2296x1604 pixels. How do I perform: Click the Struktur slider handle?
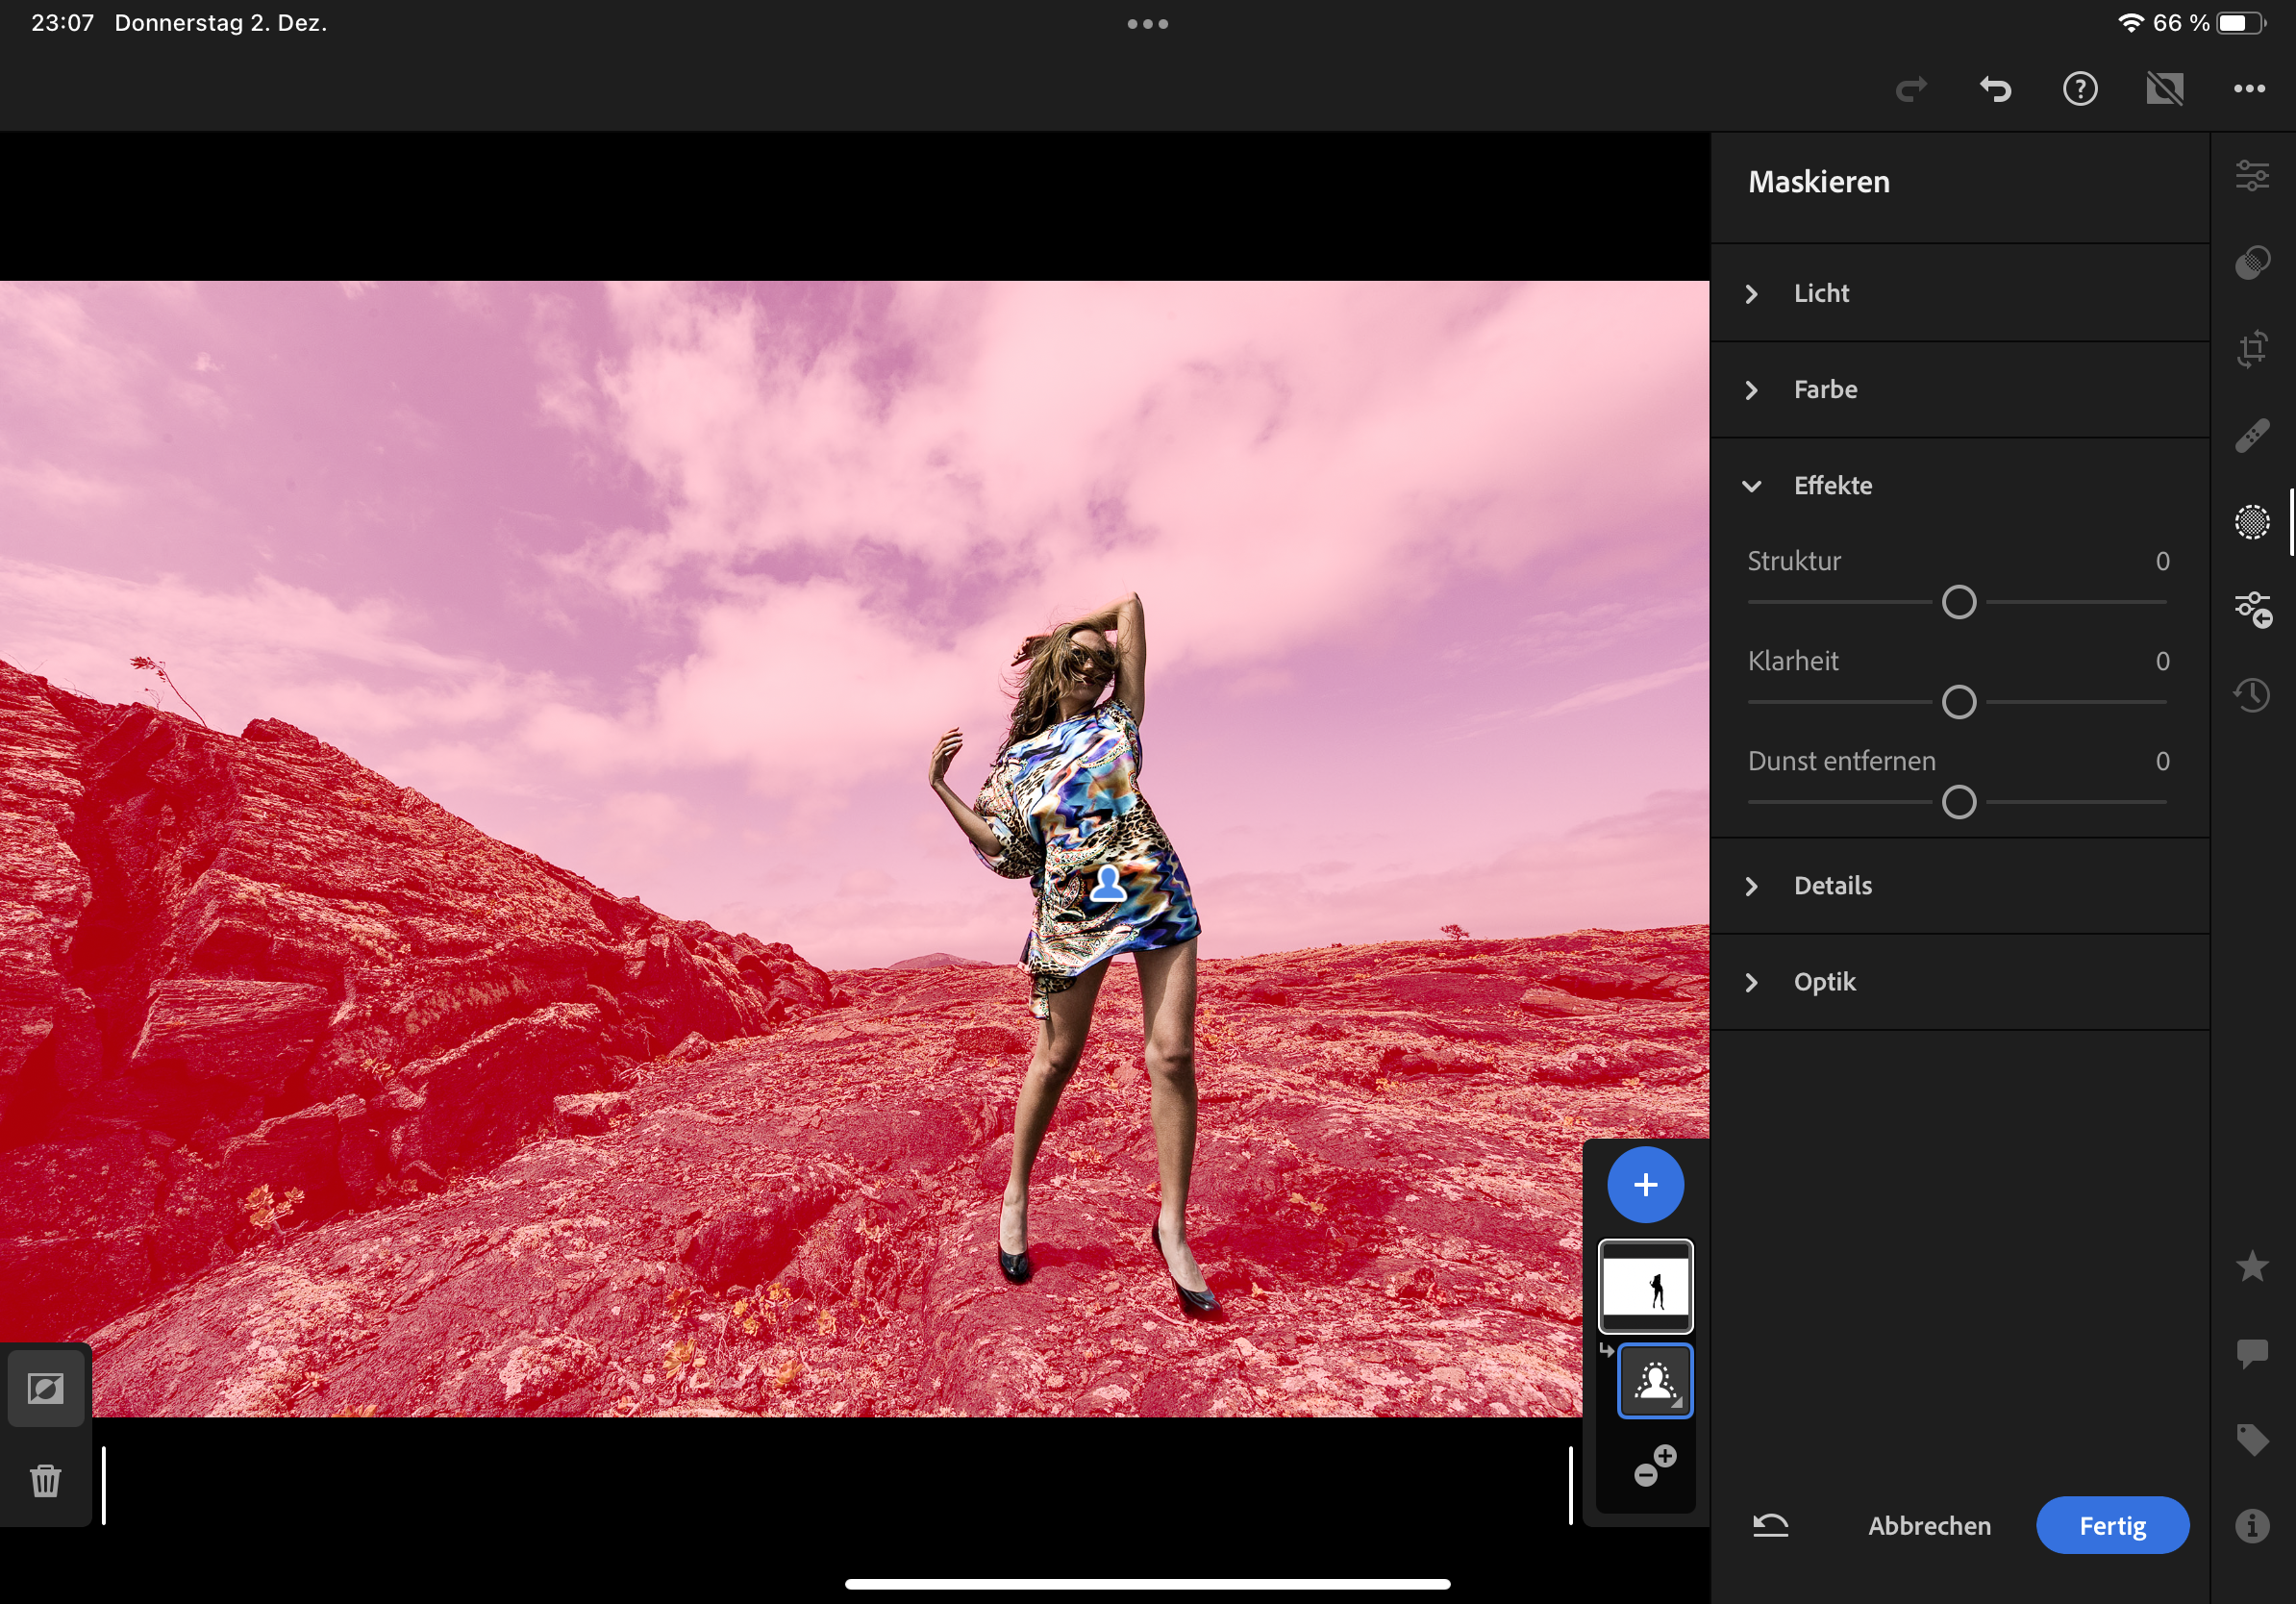pyautogui.click(x=1959, y=602)
